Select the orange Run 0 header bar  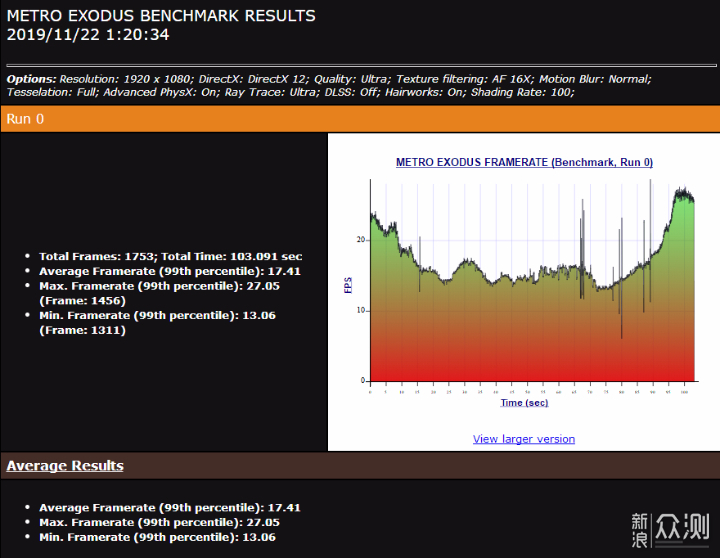[359, 119]
